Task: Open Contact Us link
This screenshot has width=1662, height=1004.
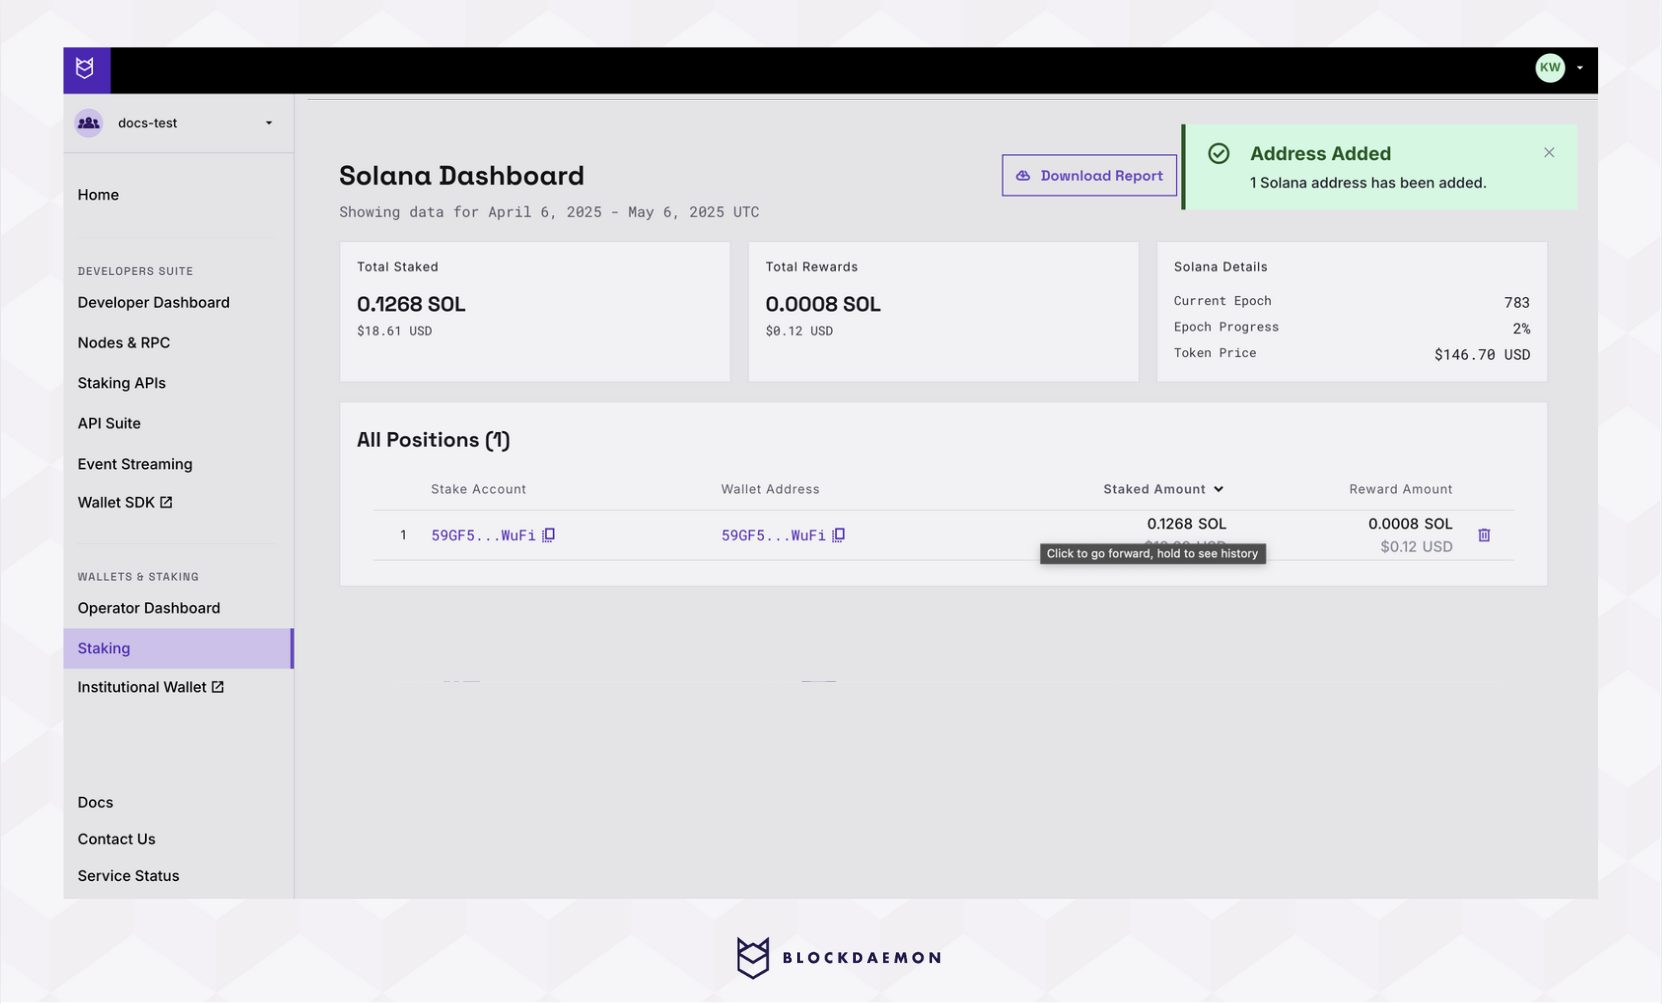Action: coord(116,839)
